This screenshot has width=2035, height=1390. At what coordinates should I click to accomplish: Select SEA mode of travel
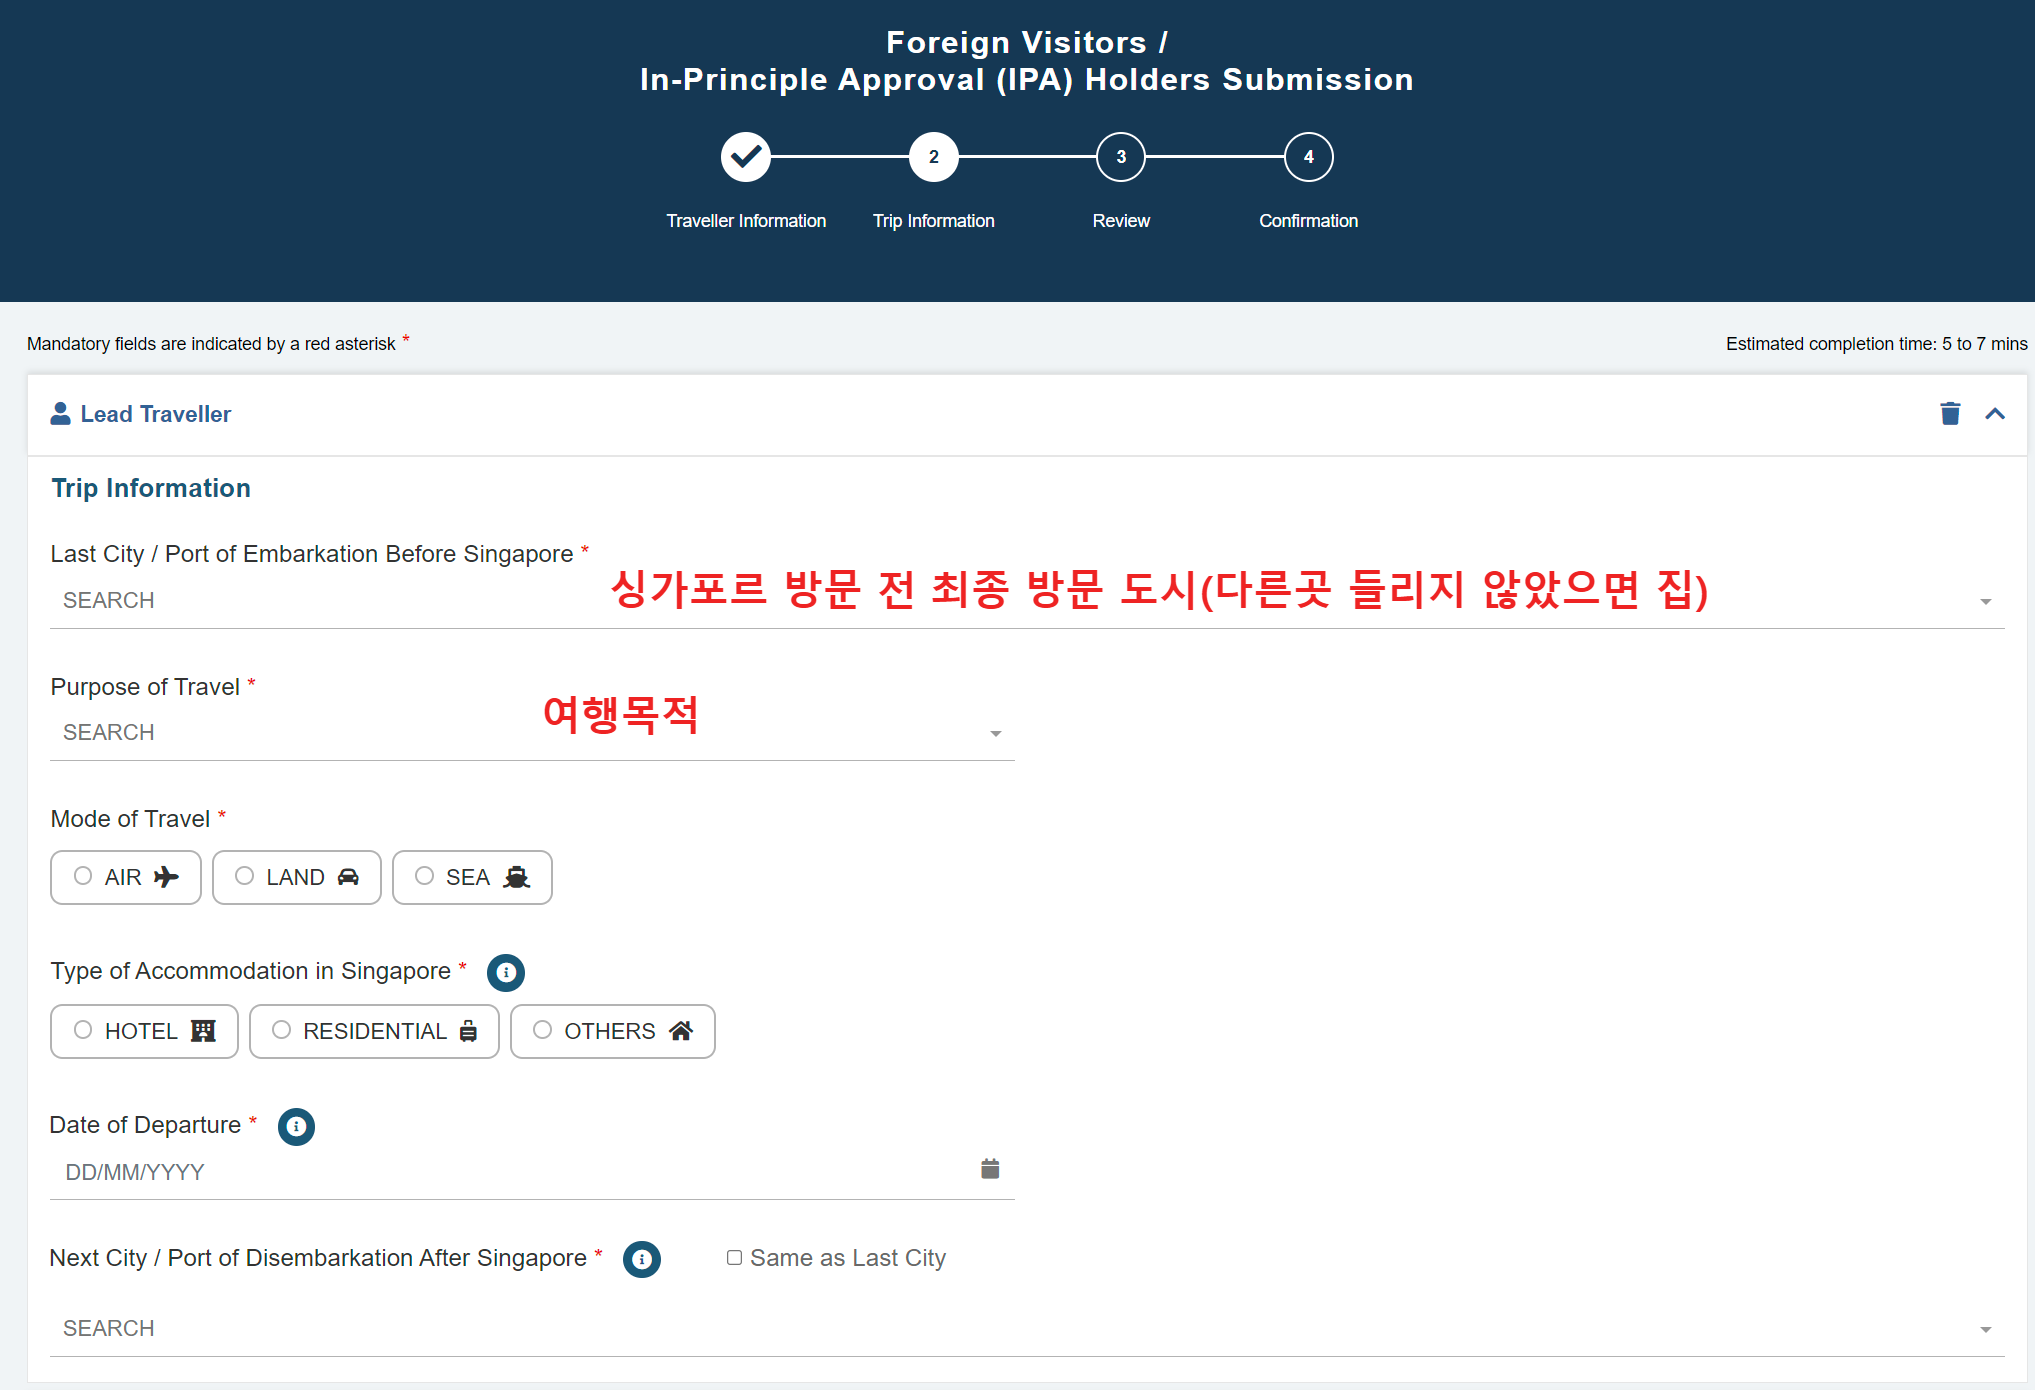pos(472,877)
